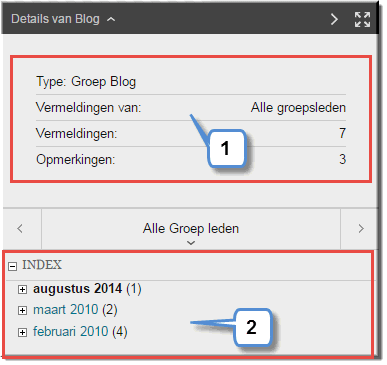This screenshot has height=365, width=387.
Task: Open the februari 2010 archive link
Action: pos(70,331)
